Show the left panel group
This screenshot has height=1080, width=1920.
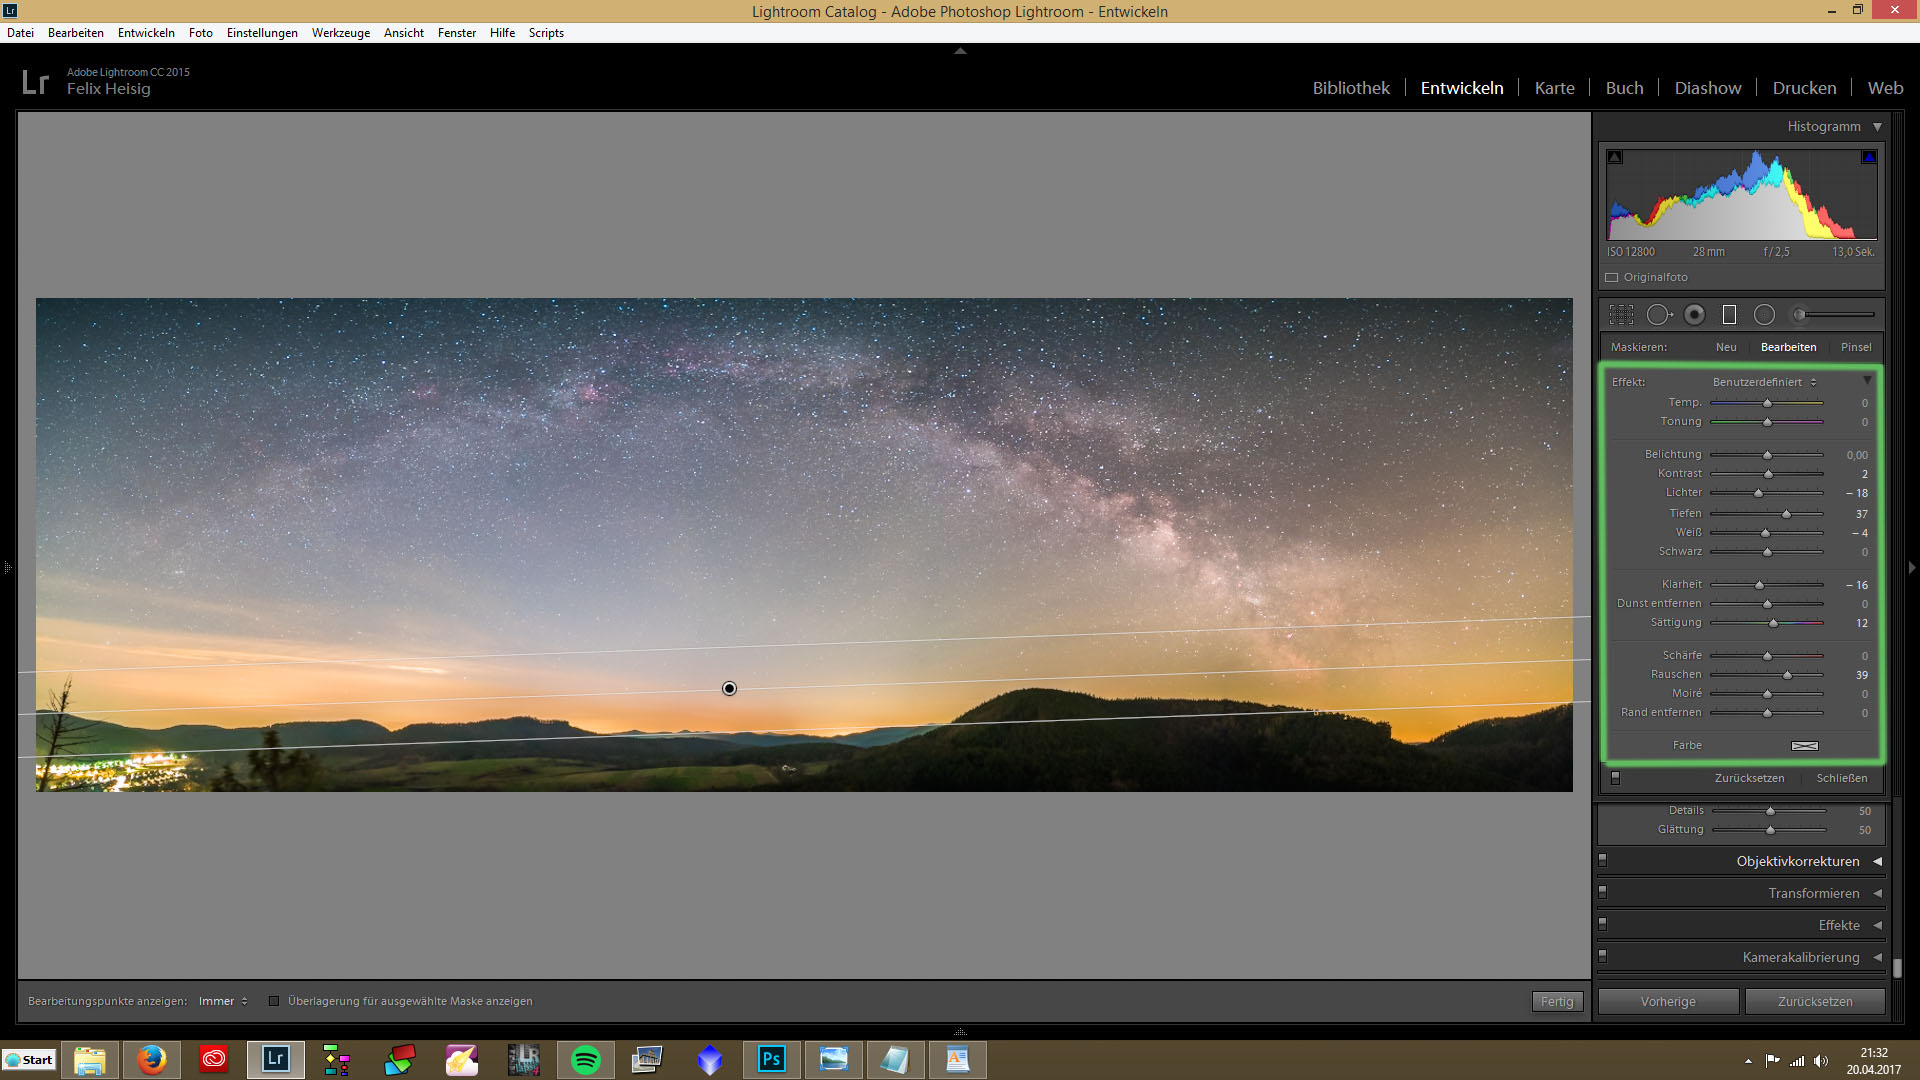tap(7, 568)
